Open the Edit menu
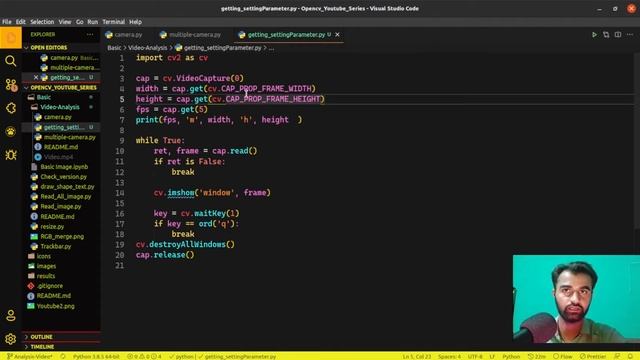Viewport: 640px width, 360px height. click(x=21, y=22)
